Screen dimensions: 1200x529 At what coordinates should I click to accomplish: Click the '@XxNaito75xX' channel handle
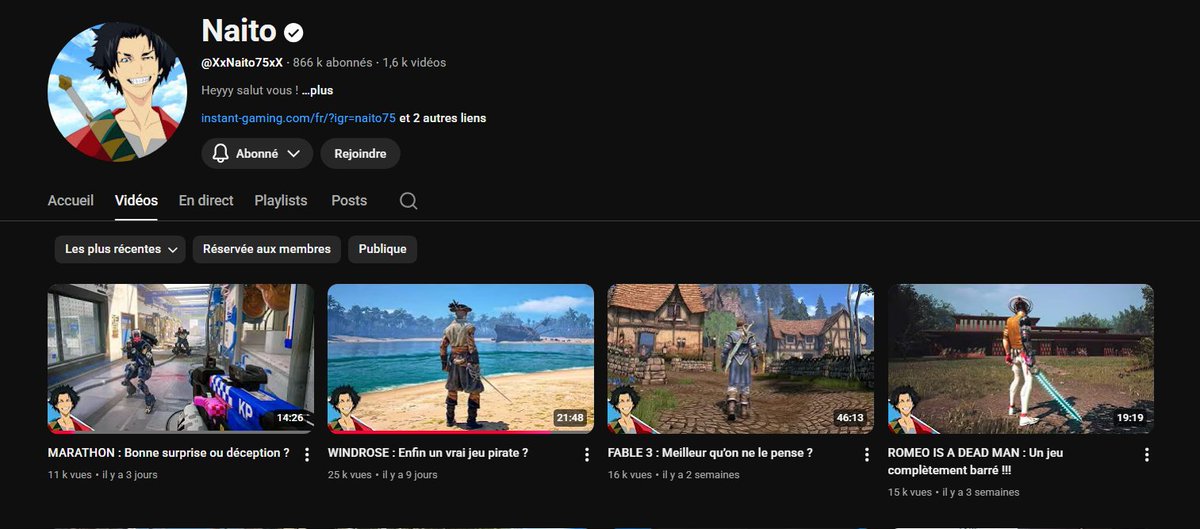tap(242, 62)
